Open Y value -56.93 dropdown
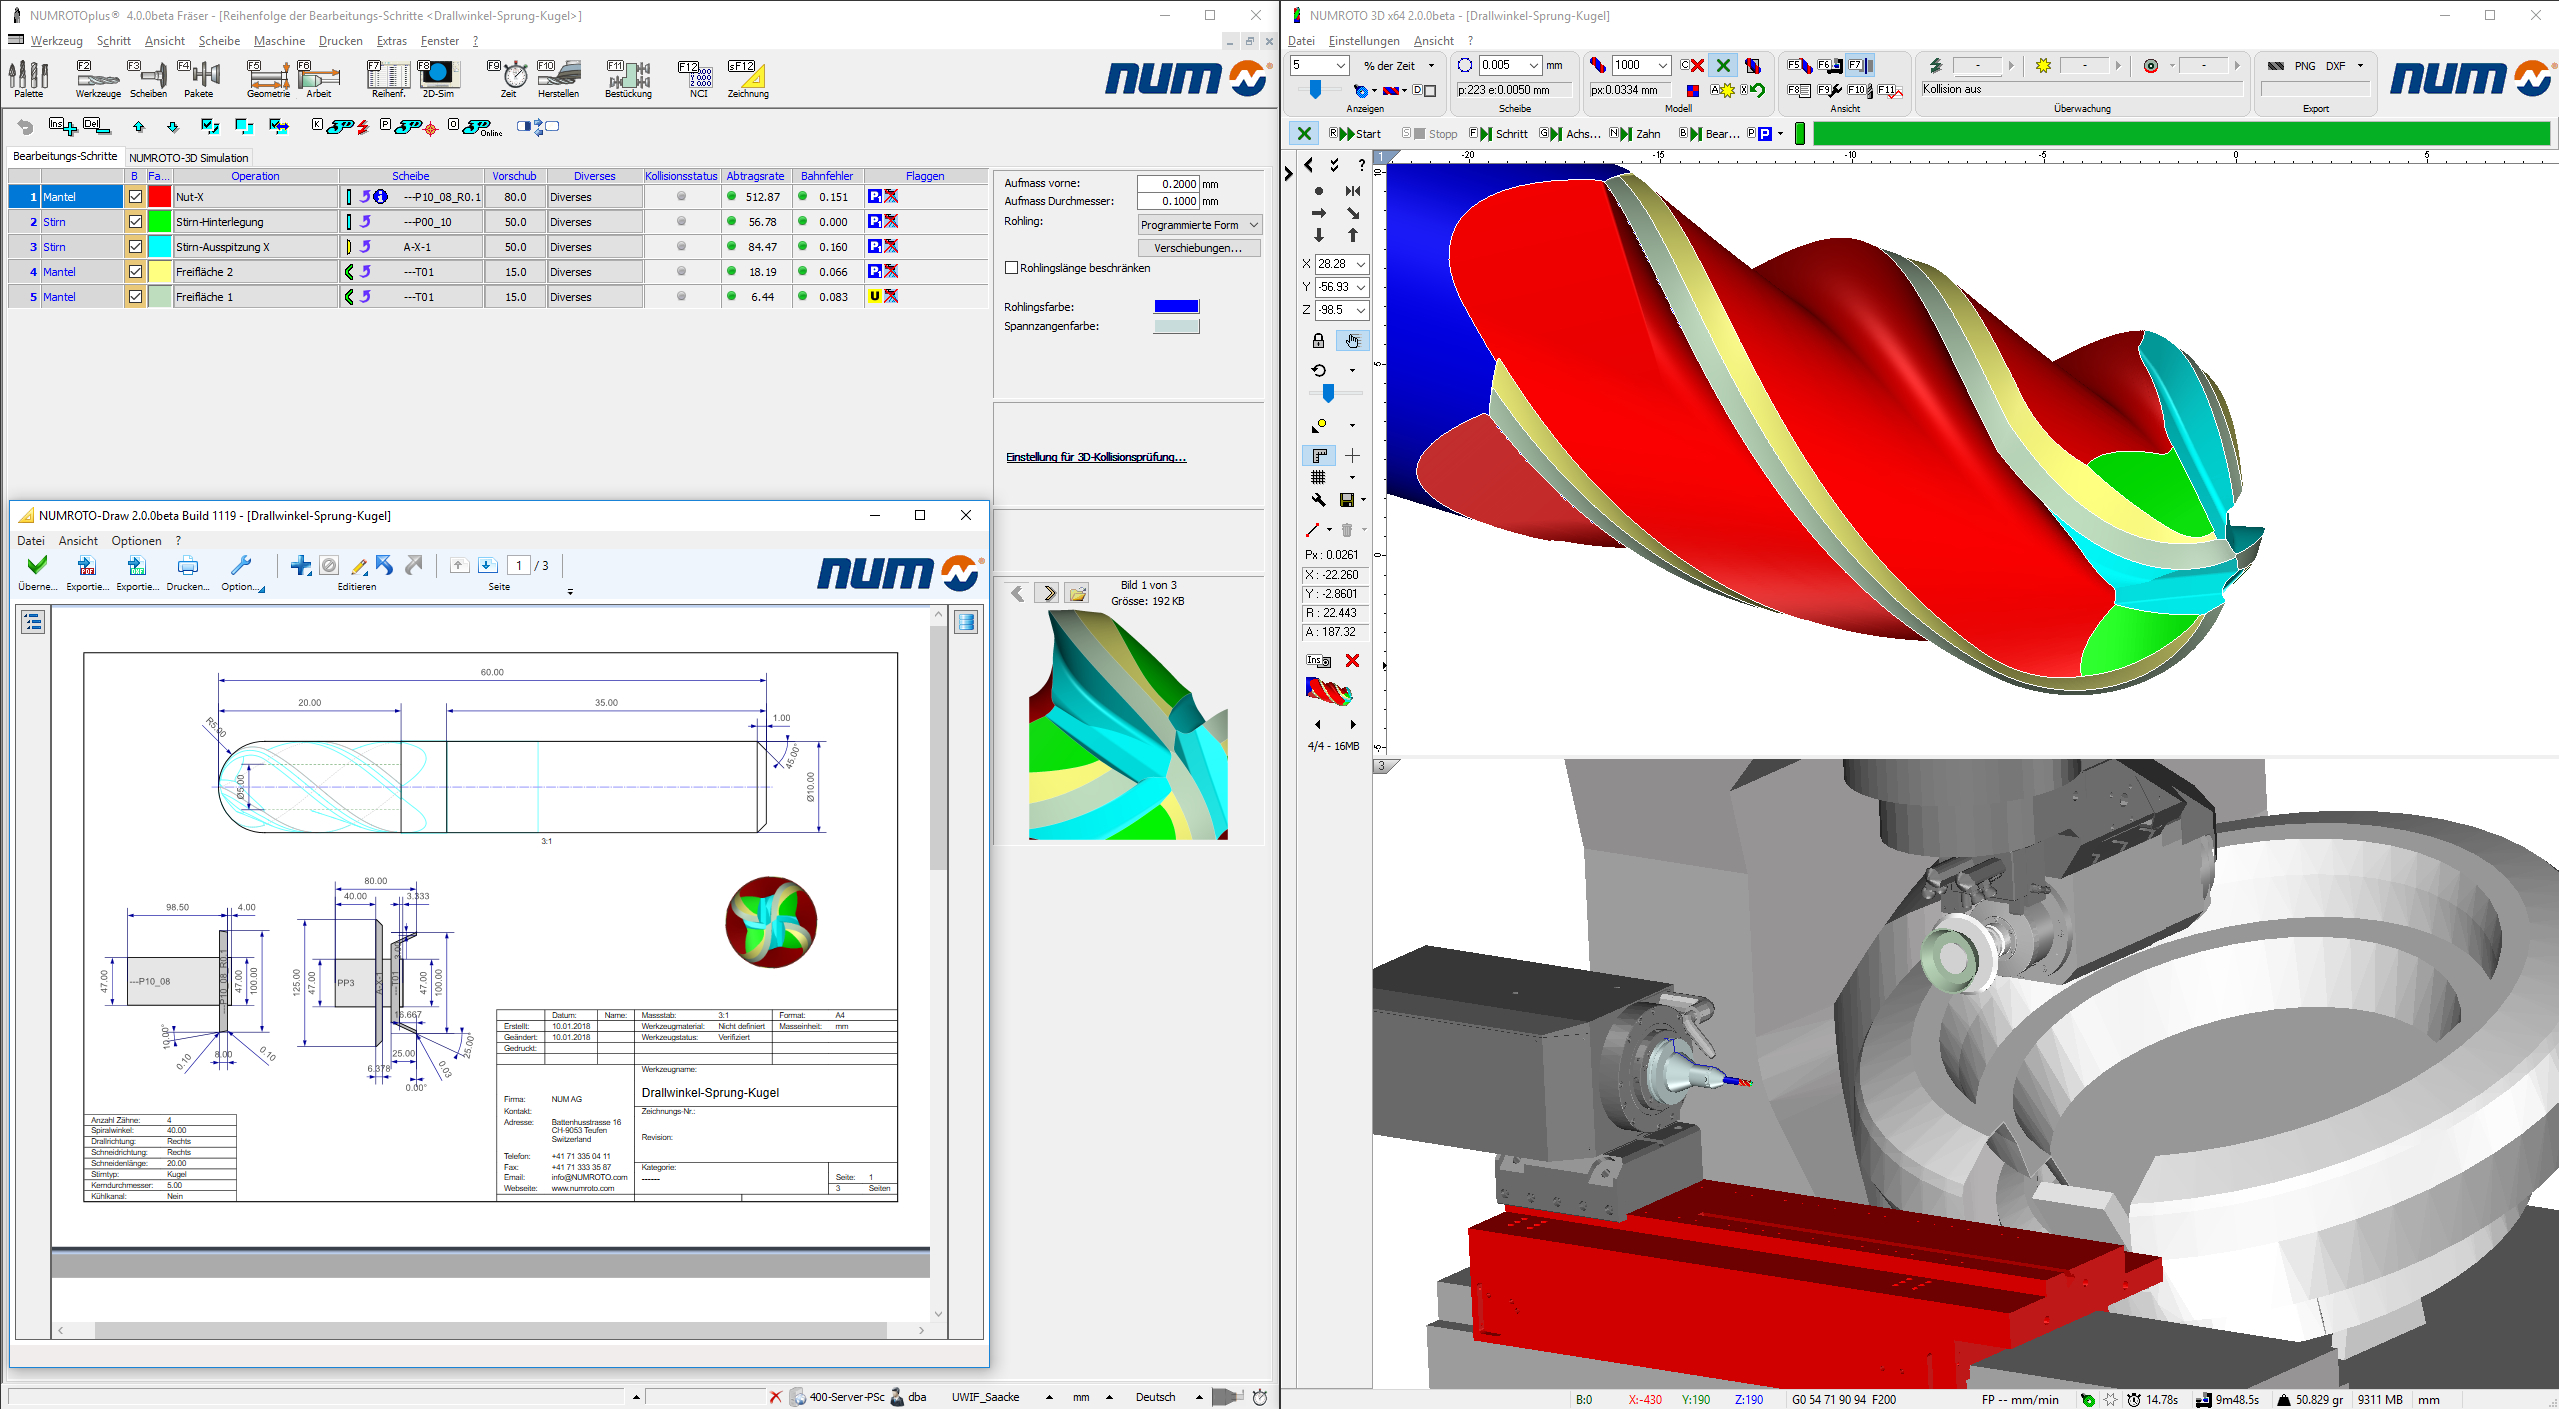Image resolution: width=2559 pixels, height=1409 pixels. tap(1360, 287)
